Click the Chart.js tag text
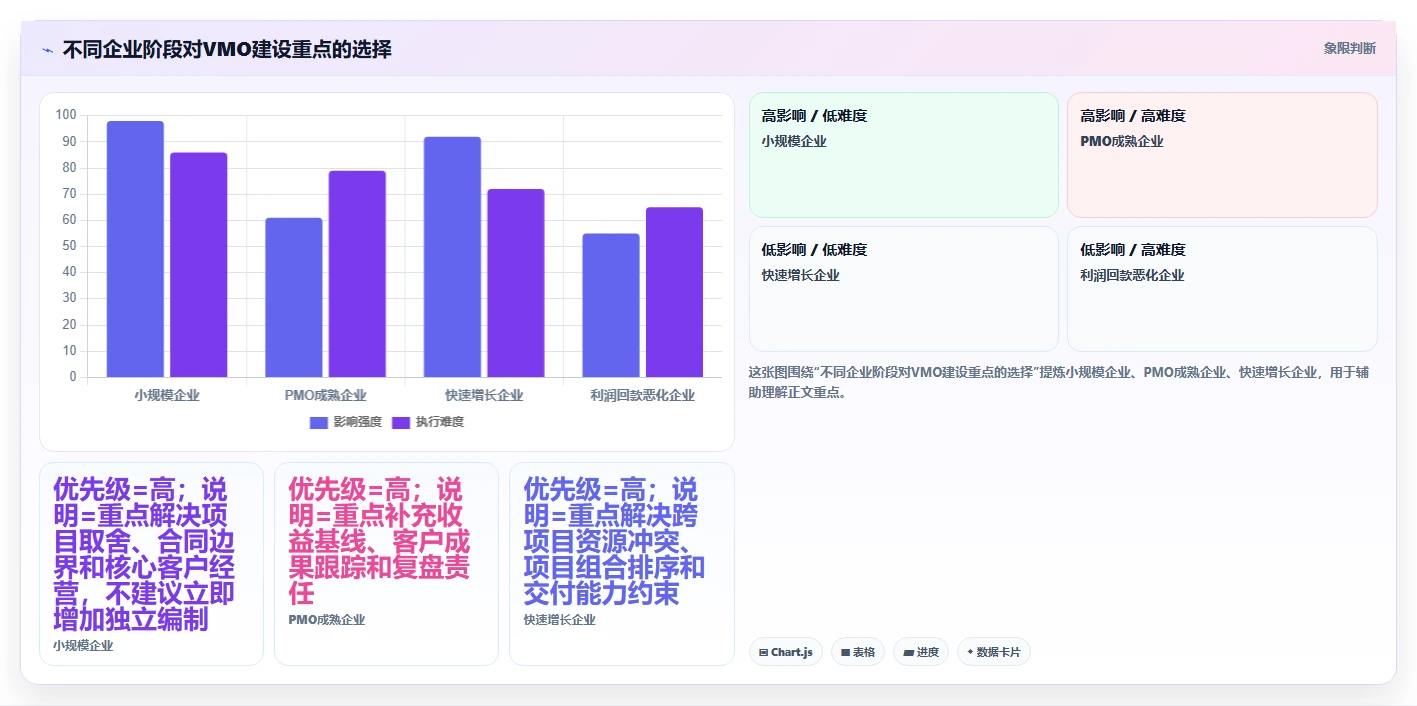 click(x=794, y=652)
